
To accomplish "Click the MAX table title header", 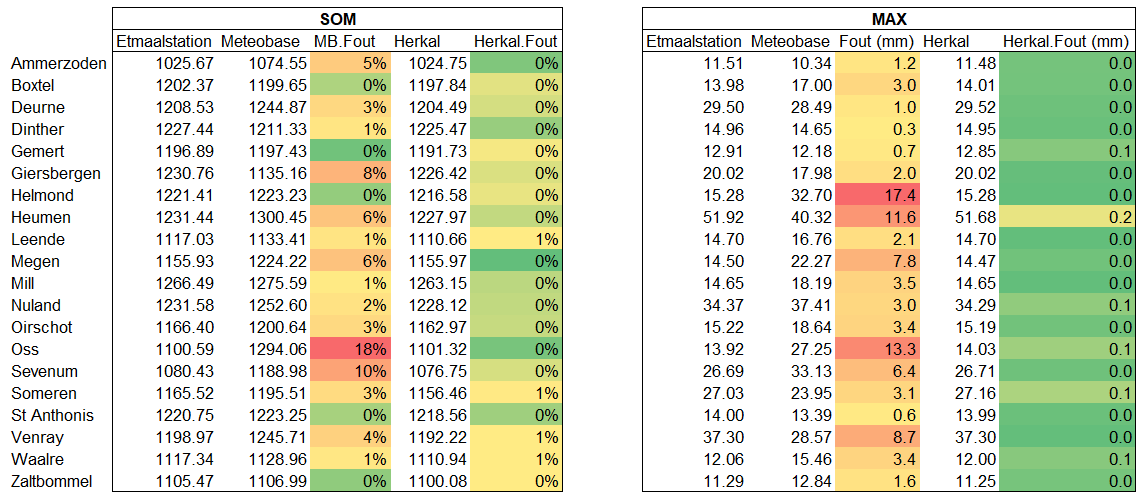I will (x=889, y=19).
